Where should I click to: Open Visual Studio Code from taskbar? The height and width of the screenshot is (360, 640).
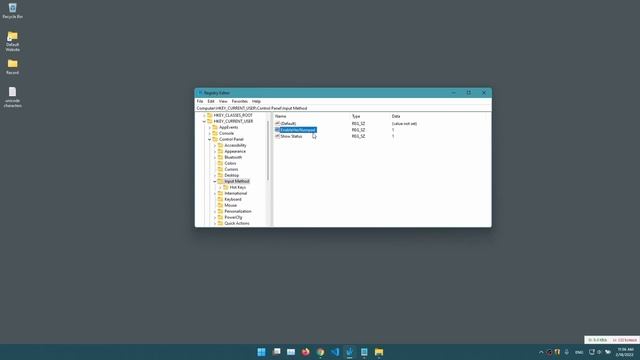coord(335,352)
